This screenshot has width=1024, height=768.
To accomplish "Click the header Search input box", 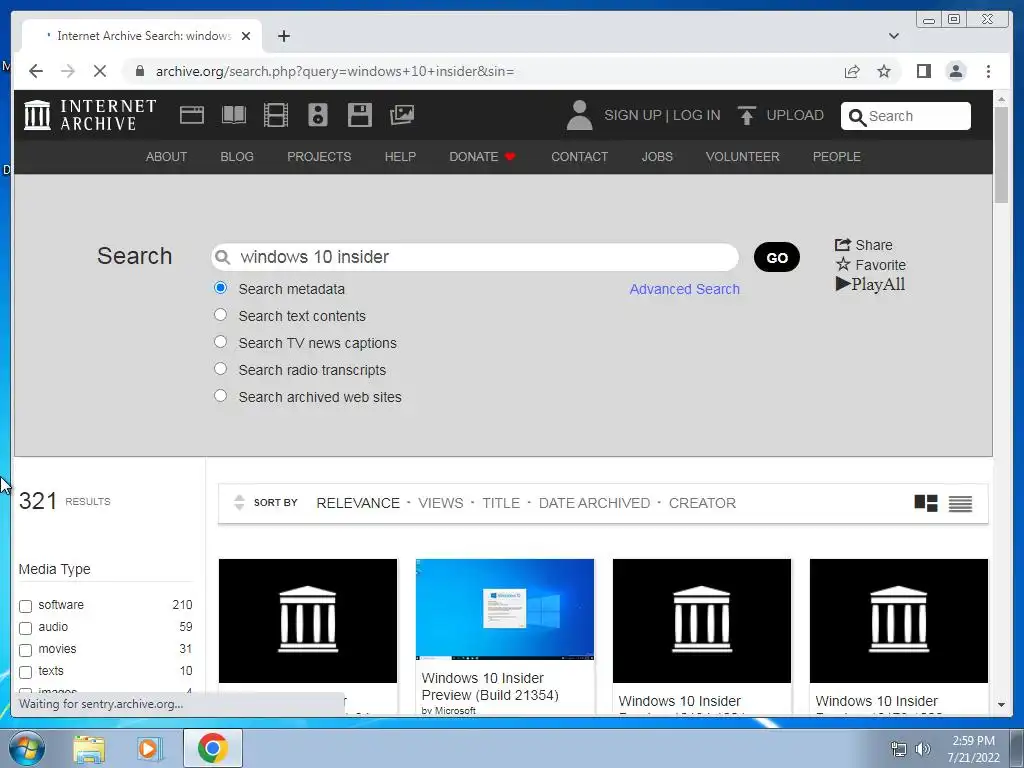I will click(x=906, y=116).
